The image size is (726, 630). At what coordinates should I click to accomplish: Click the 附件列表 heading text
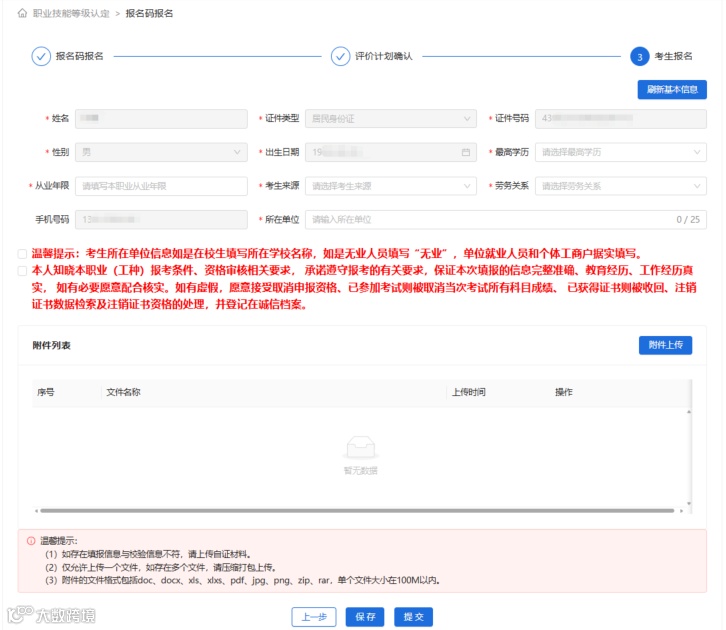coord(51,345)
